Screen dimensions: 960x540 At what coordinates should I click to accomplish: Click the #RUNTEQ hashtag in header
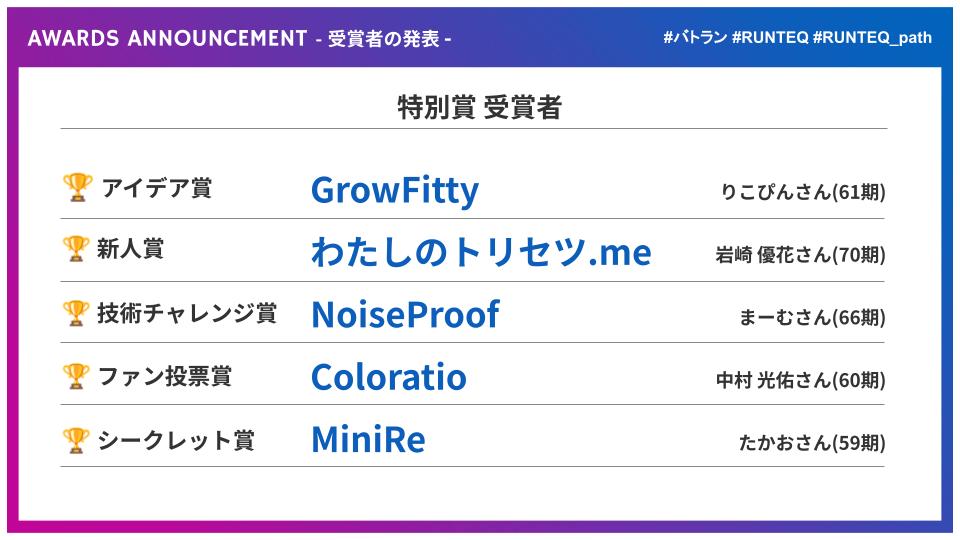[770, 37]
